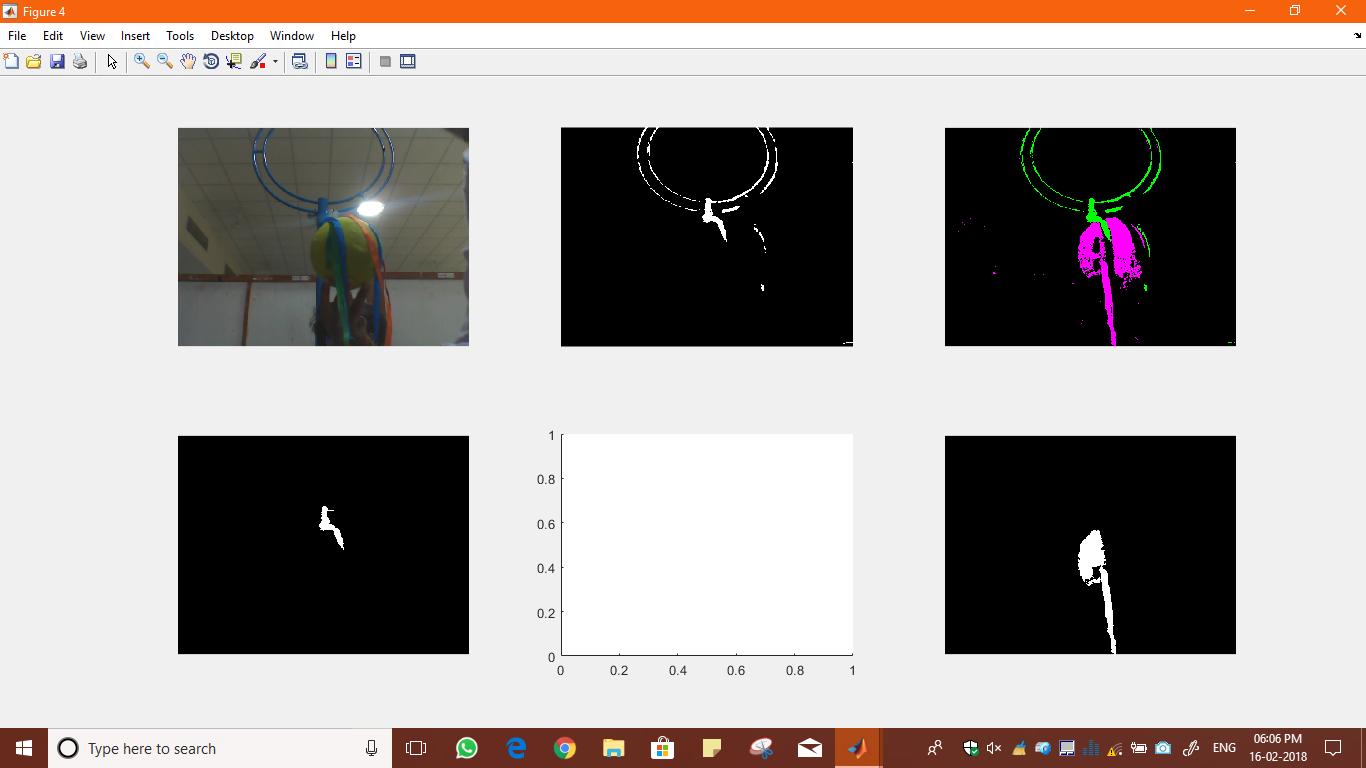Print the figure

80,61
